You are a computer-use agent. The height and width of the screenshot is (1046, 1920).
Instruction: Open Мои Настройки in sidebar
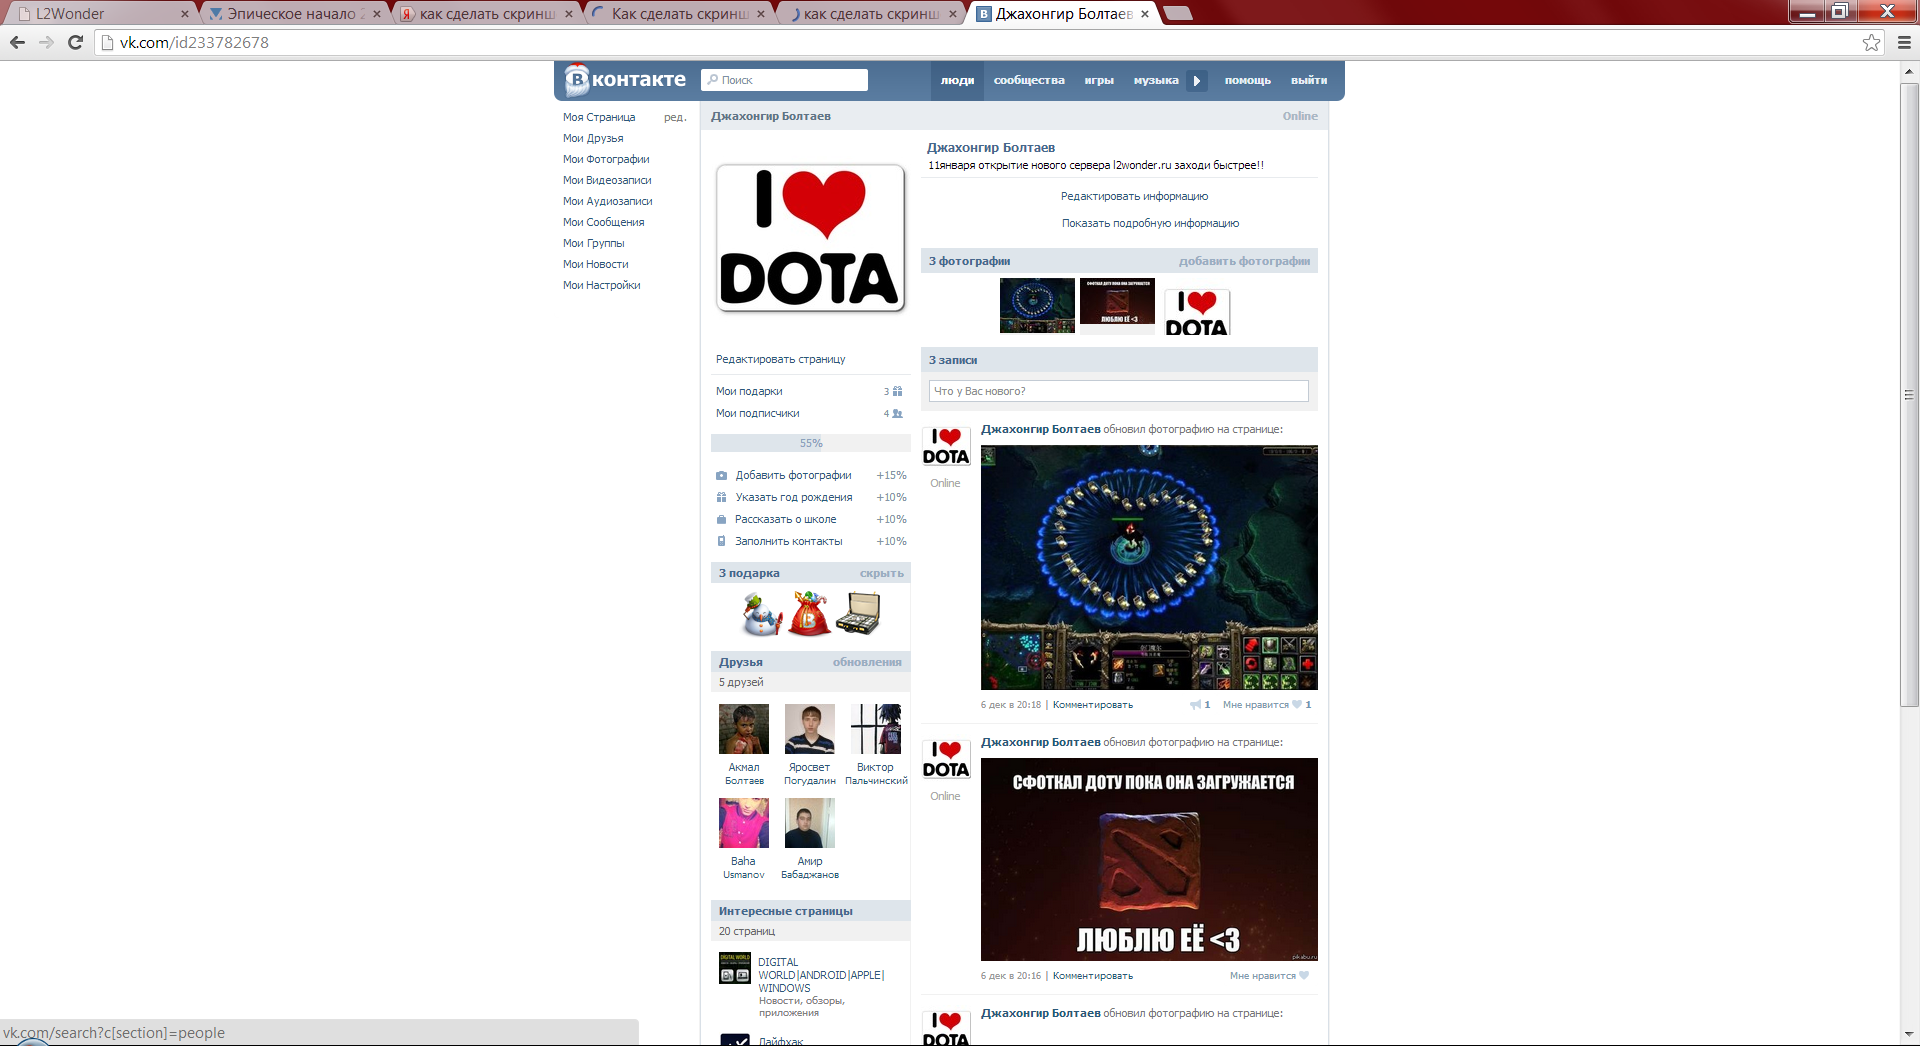601,285
